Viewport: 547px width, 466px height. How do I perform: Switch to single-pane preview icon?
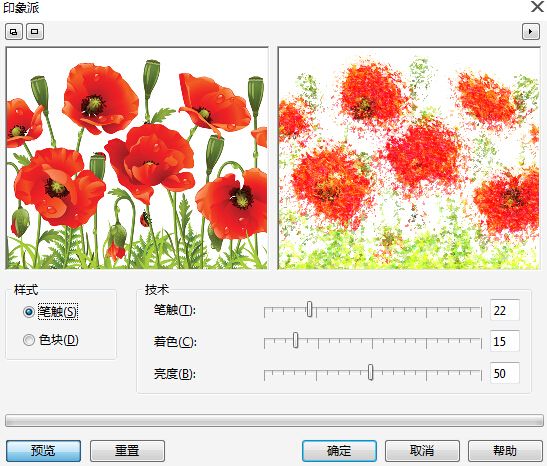[35, 32]
